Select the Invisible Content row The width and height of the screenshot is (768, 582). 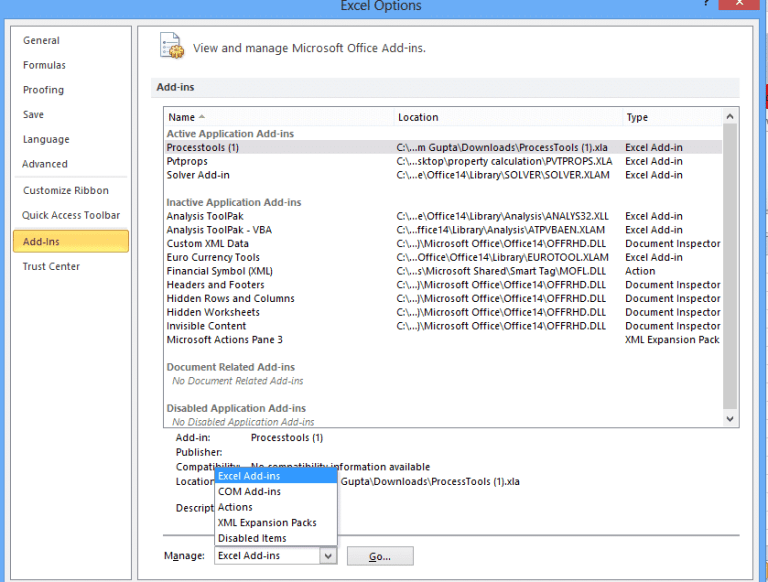click(443, 326)
